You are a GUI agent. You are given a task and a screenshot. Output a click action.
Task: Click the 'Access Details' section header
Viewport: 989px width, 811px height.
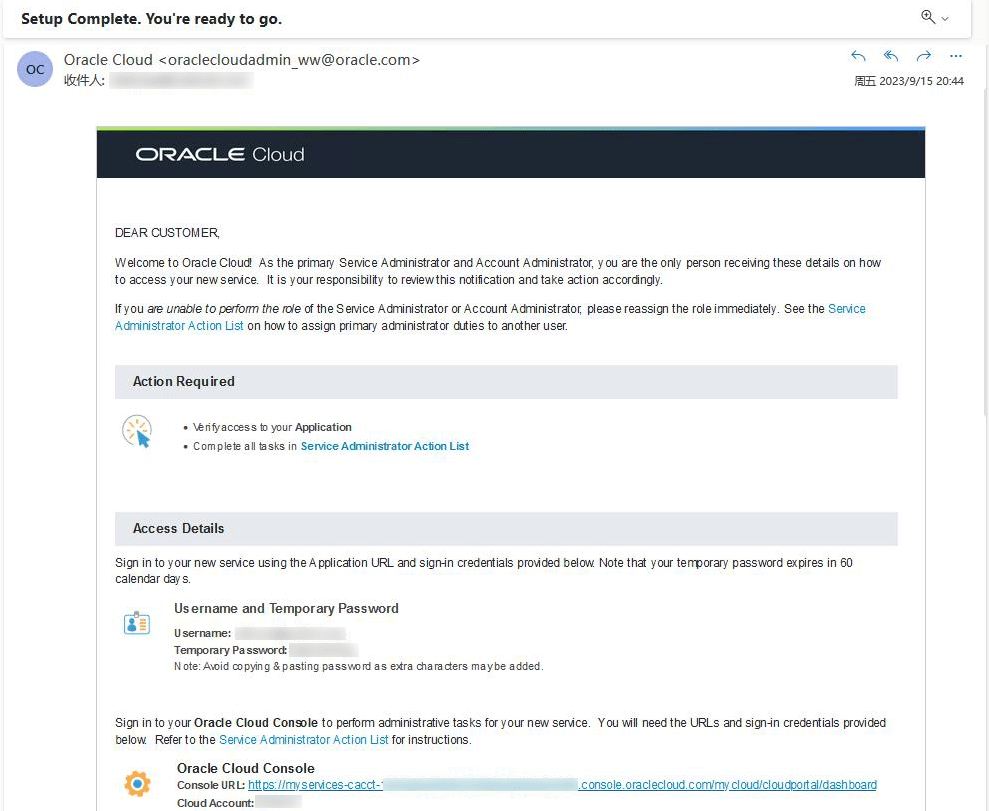[x=506, y=528]
